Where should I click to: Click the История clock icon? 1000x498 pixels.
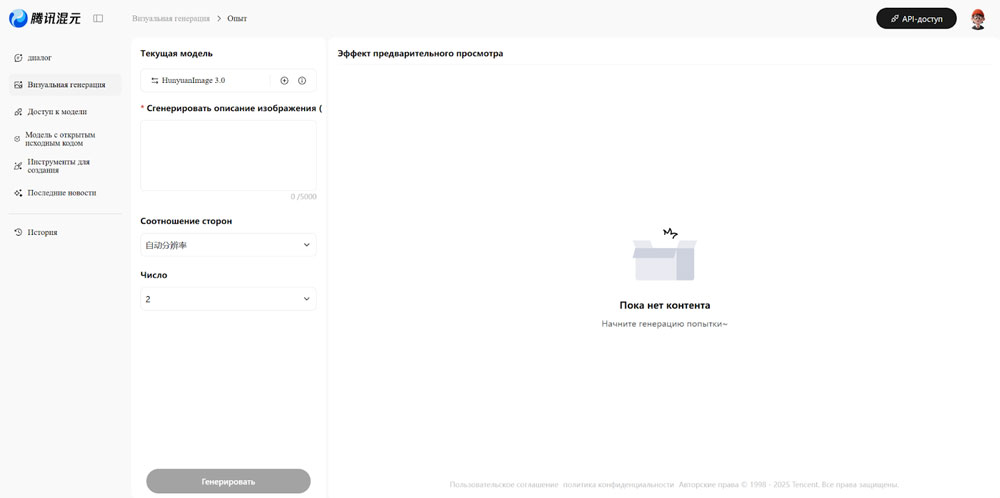click(x=18, y=232)
